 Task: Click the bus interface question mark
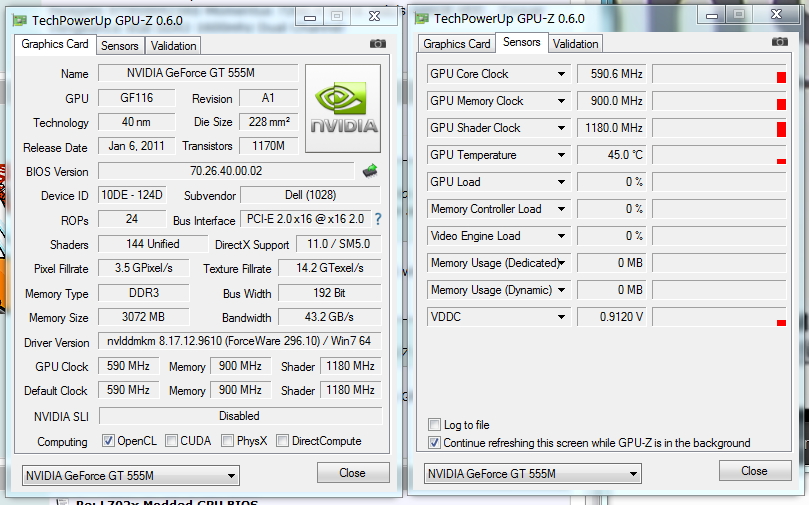378,219
